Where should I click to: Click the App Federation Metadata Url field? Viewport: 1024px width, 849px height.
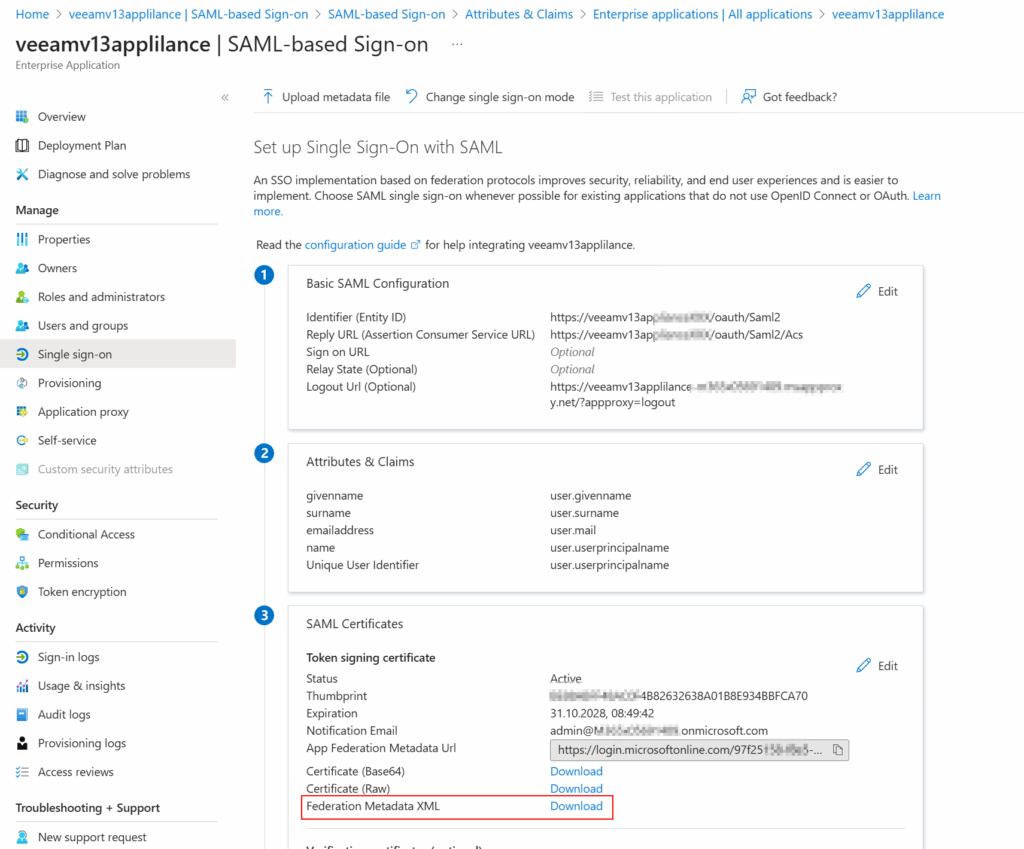pos(690,750)
